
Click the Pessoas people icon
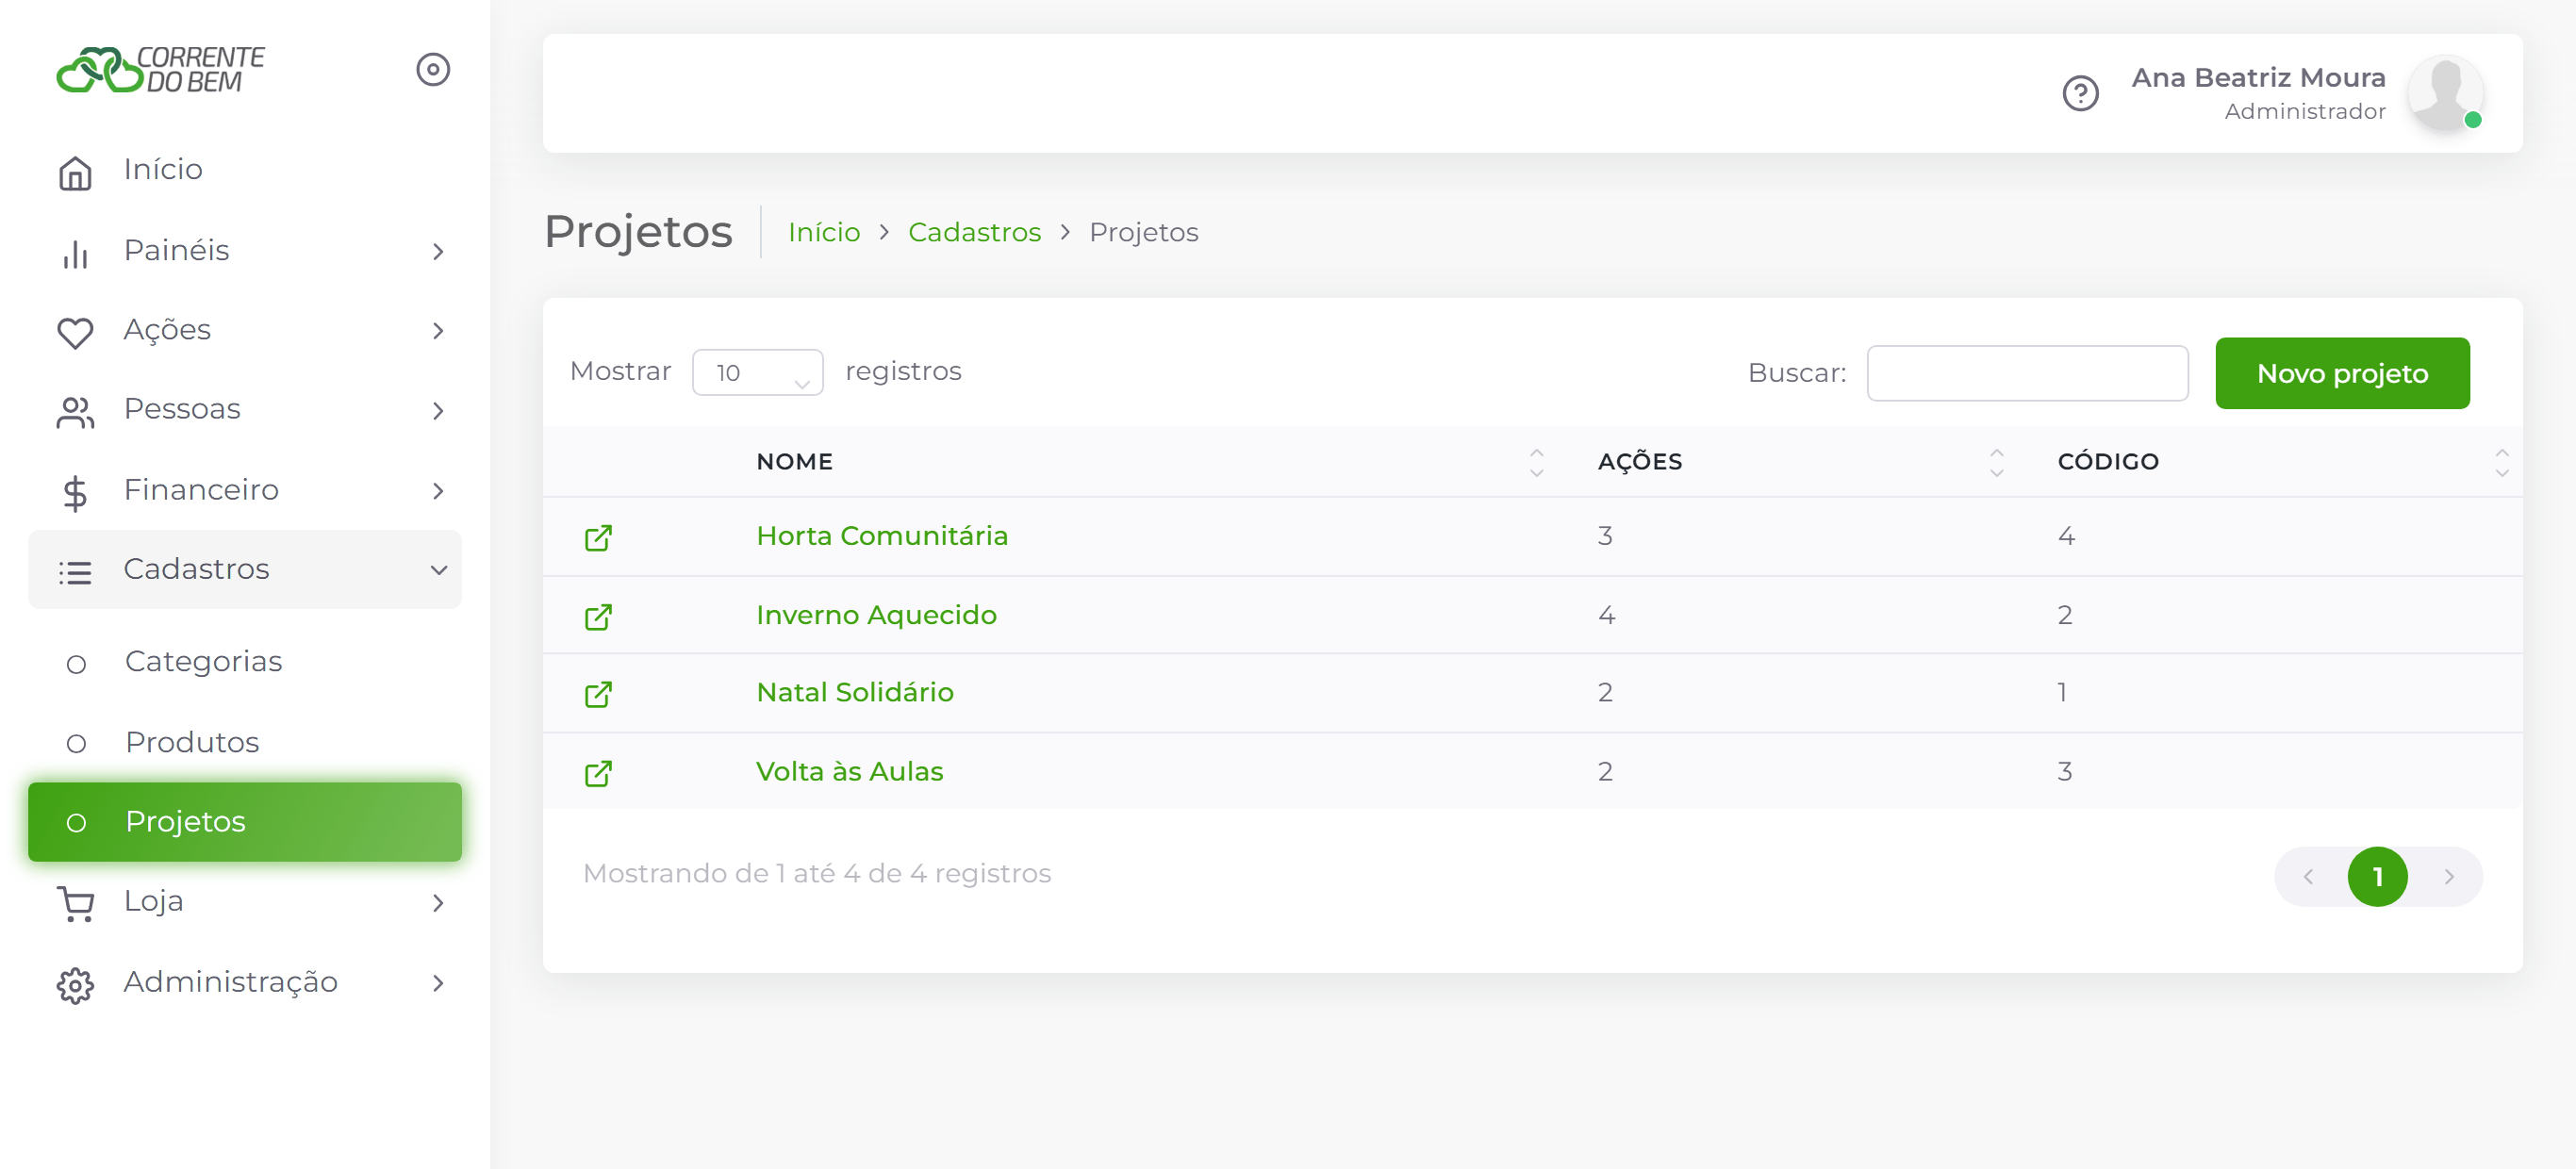click(75, 411)
